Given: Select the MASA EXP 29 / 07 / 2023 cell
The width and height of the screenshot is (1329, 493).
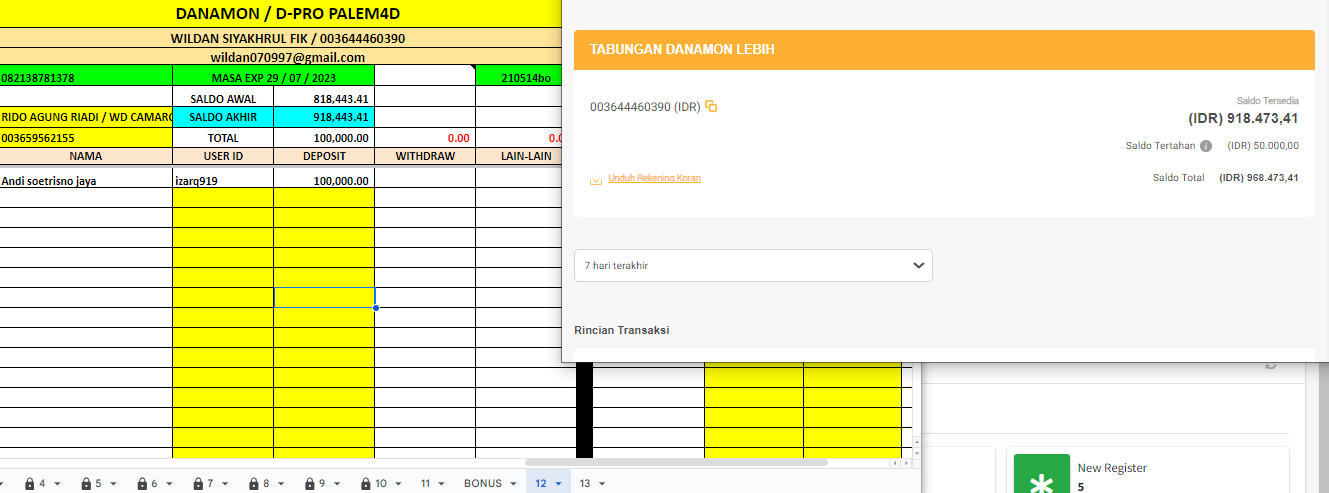Looking at the screenshot, I should pyautogui.click(x=273, y=77).
